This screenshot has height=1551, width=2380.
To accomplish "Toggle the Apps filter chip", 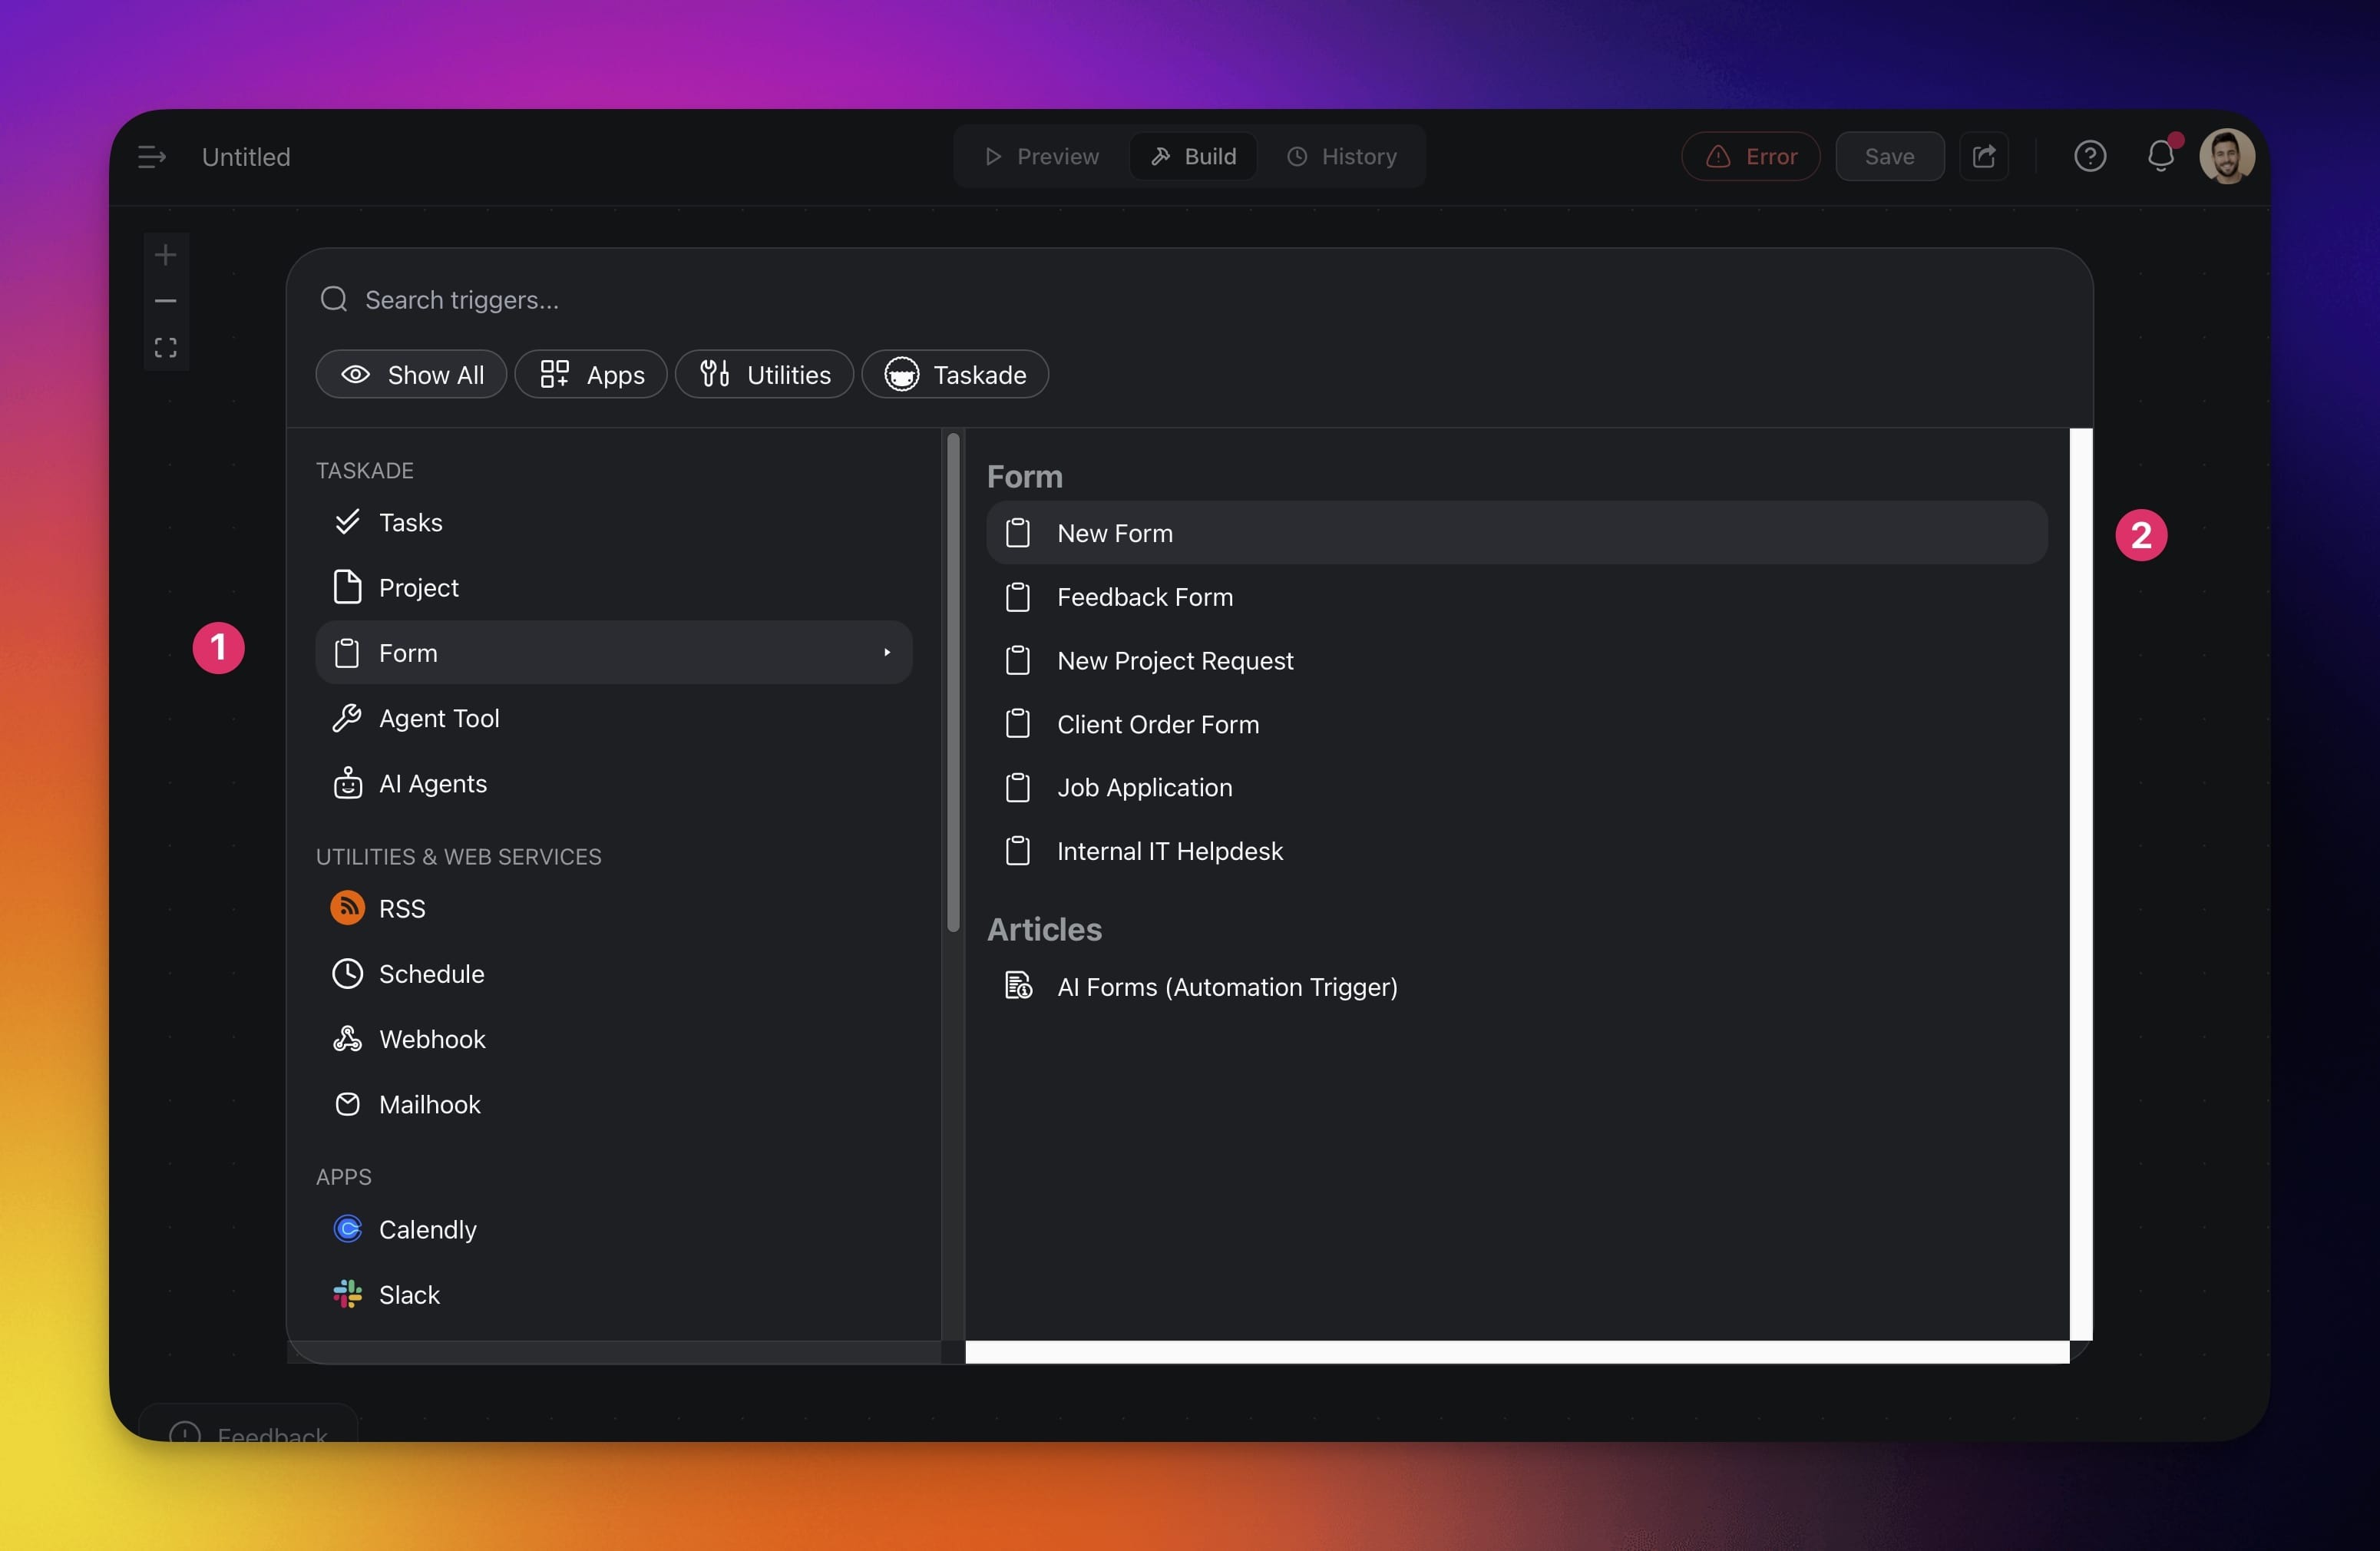I will coord(591,375).
